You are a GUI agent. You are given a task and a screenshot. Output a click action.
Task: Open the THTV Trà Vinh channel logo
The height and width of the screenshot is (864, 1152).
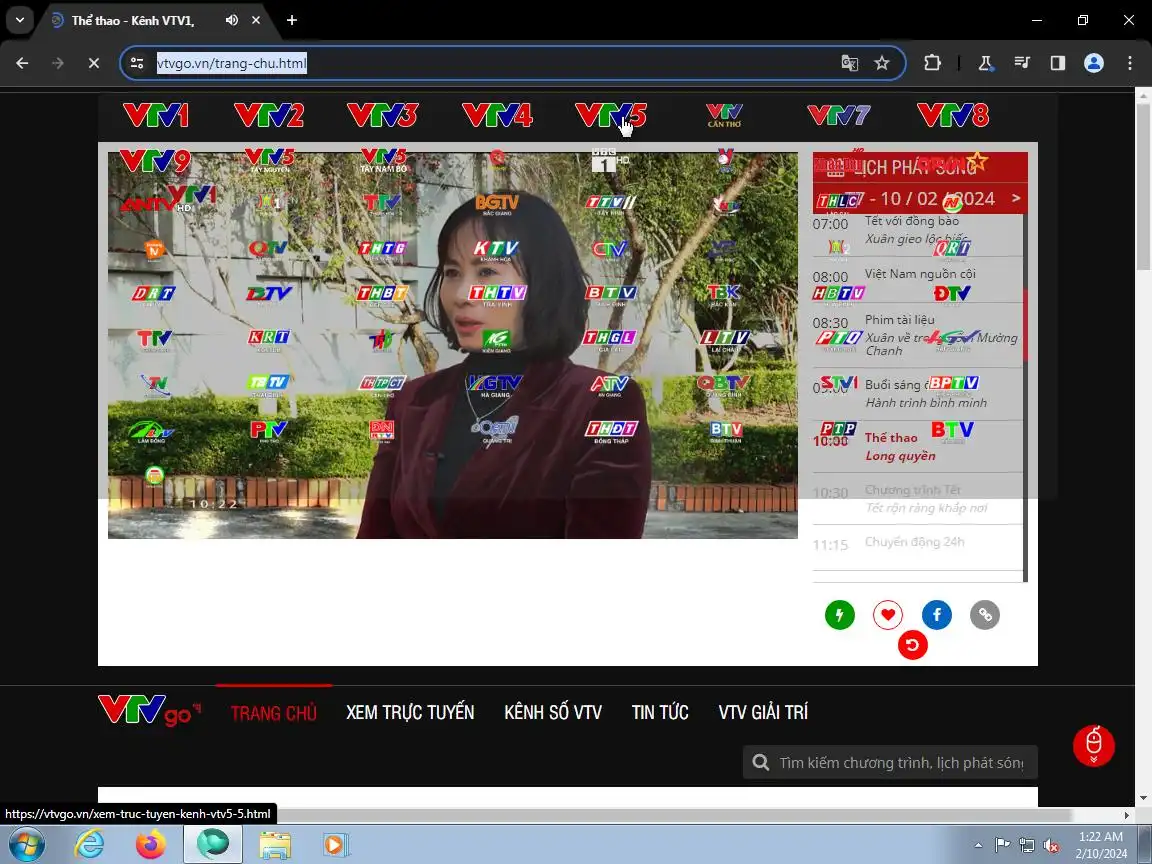(497, 295)
